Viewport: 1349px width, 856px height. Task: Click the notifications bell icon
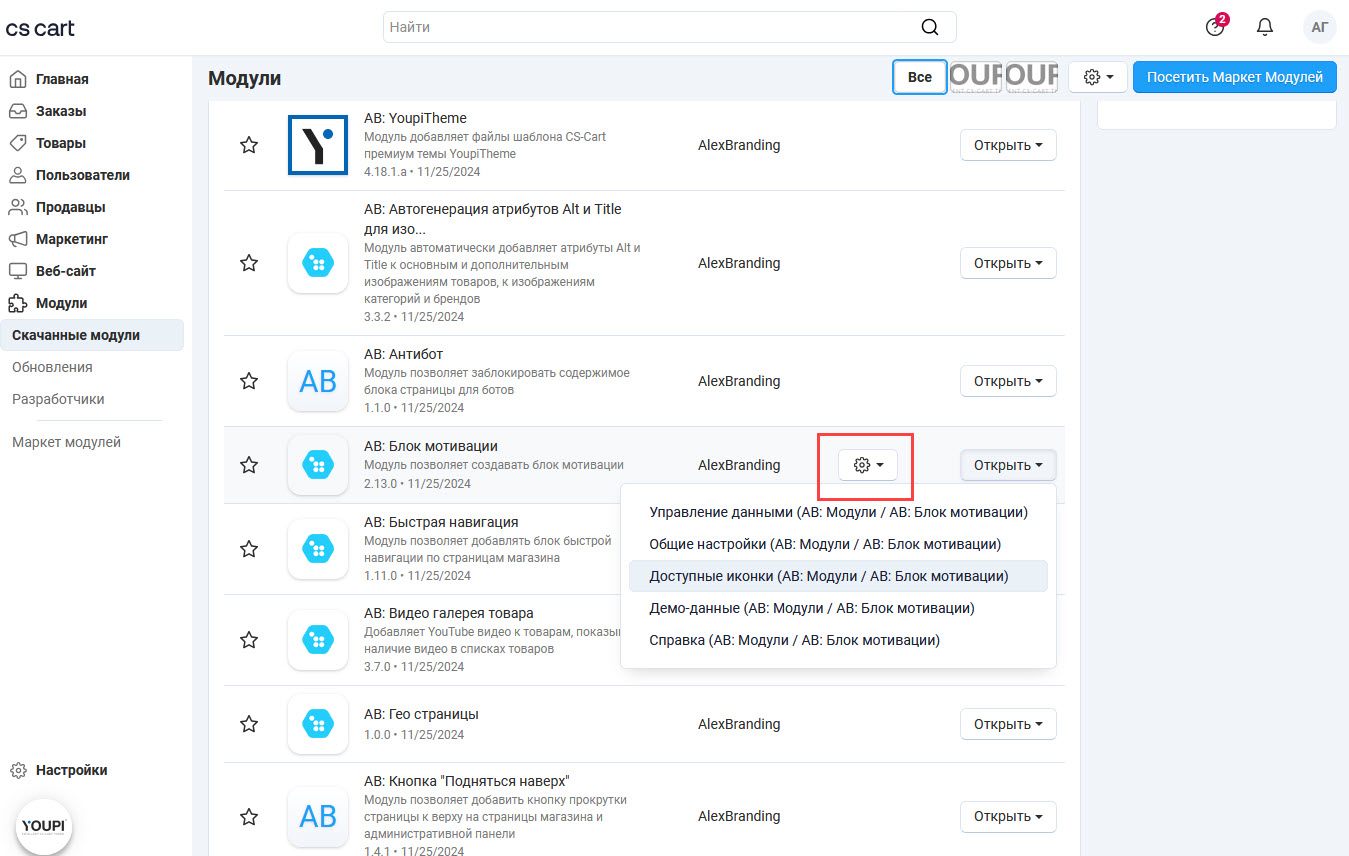(1265, 27)
